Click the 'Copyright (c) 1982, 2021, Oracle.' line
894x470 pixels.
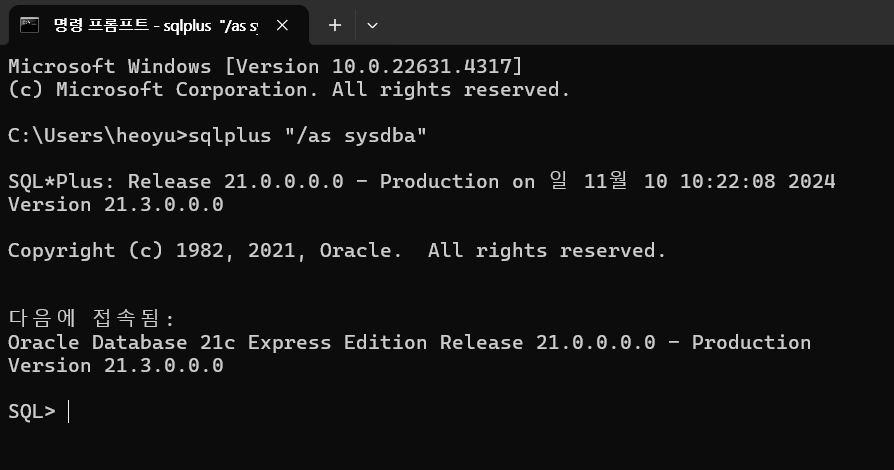pyautogui.click(x=337, y=250)
